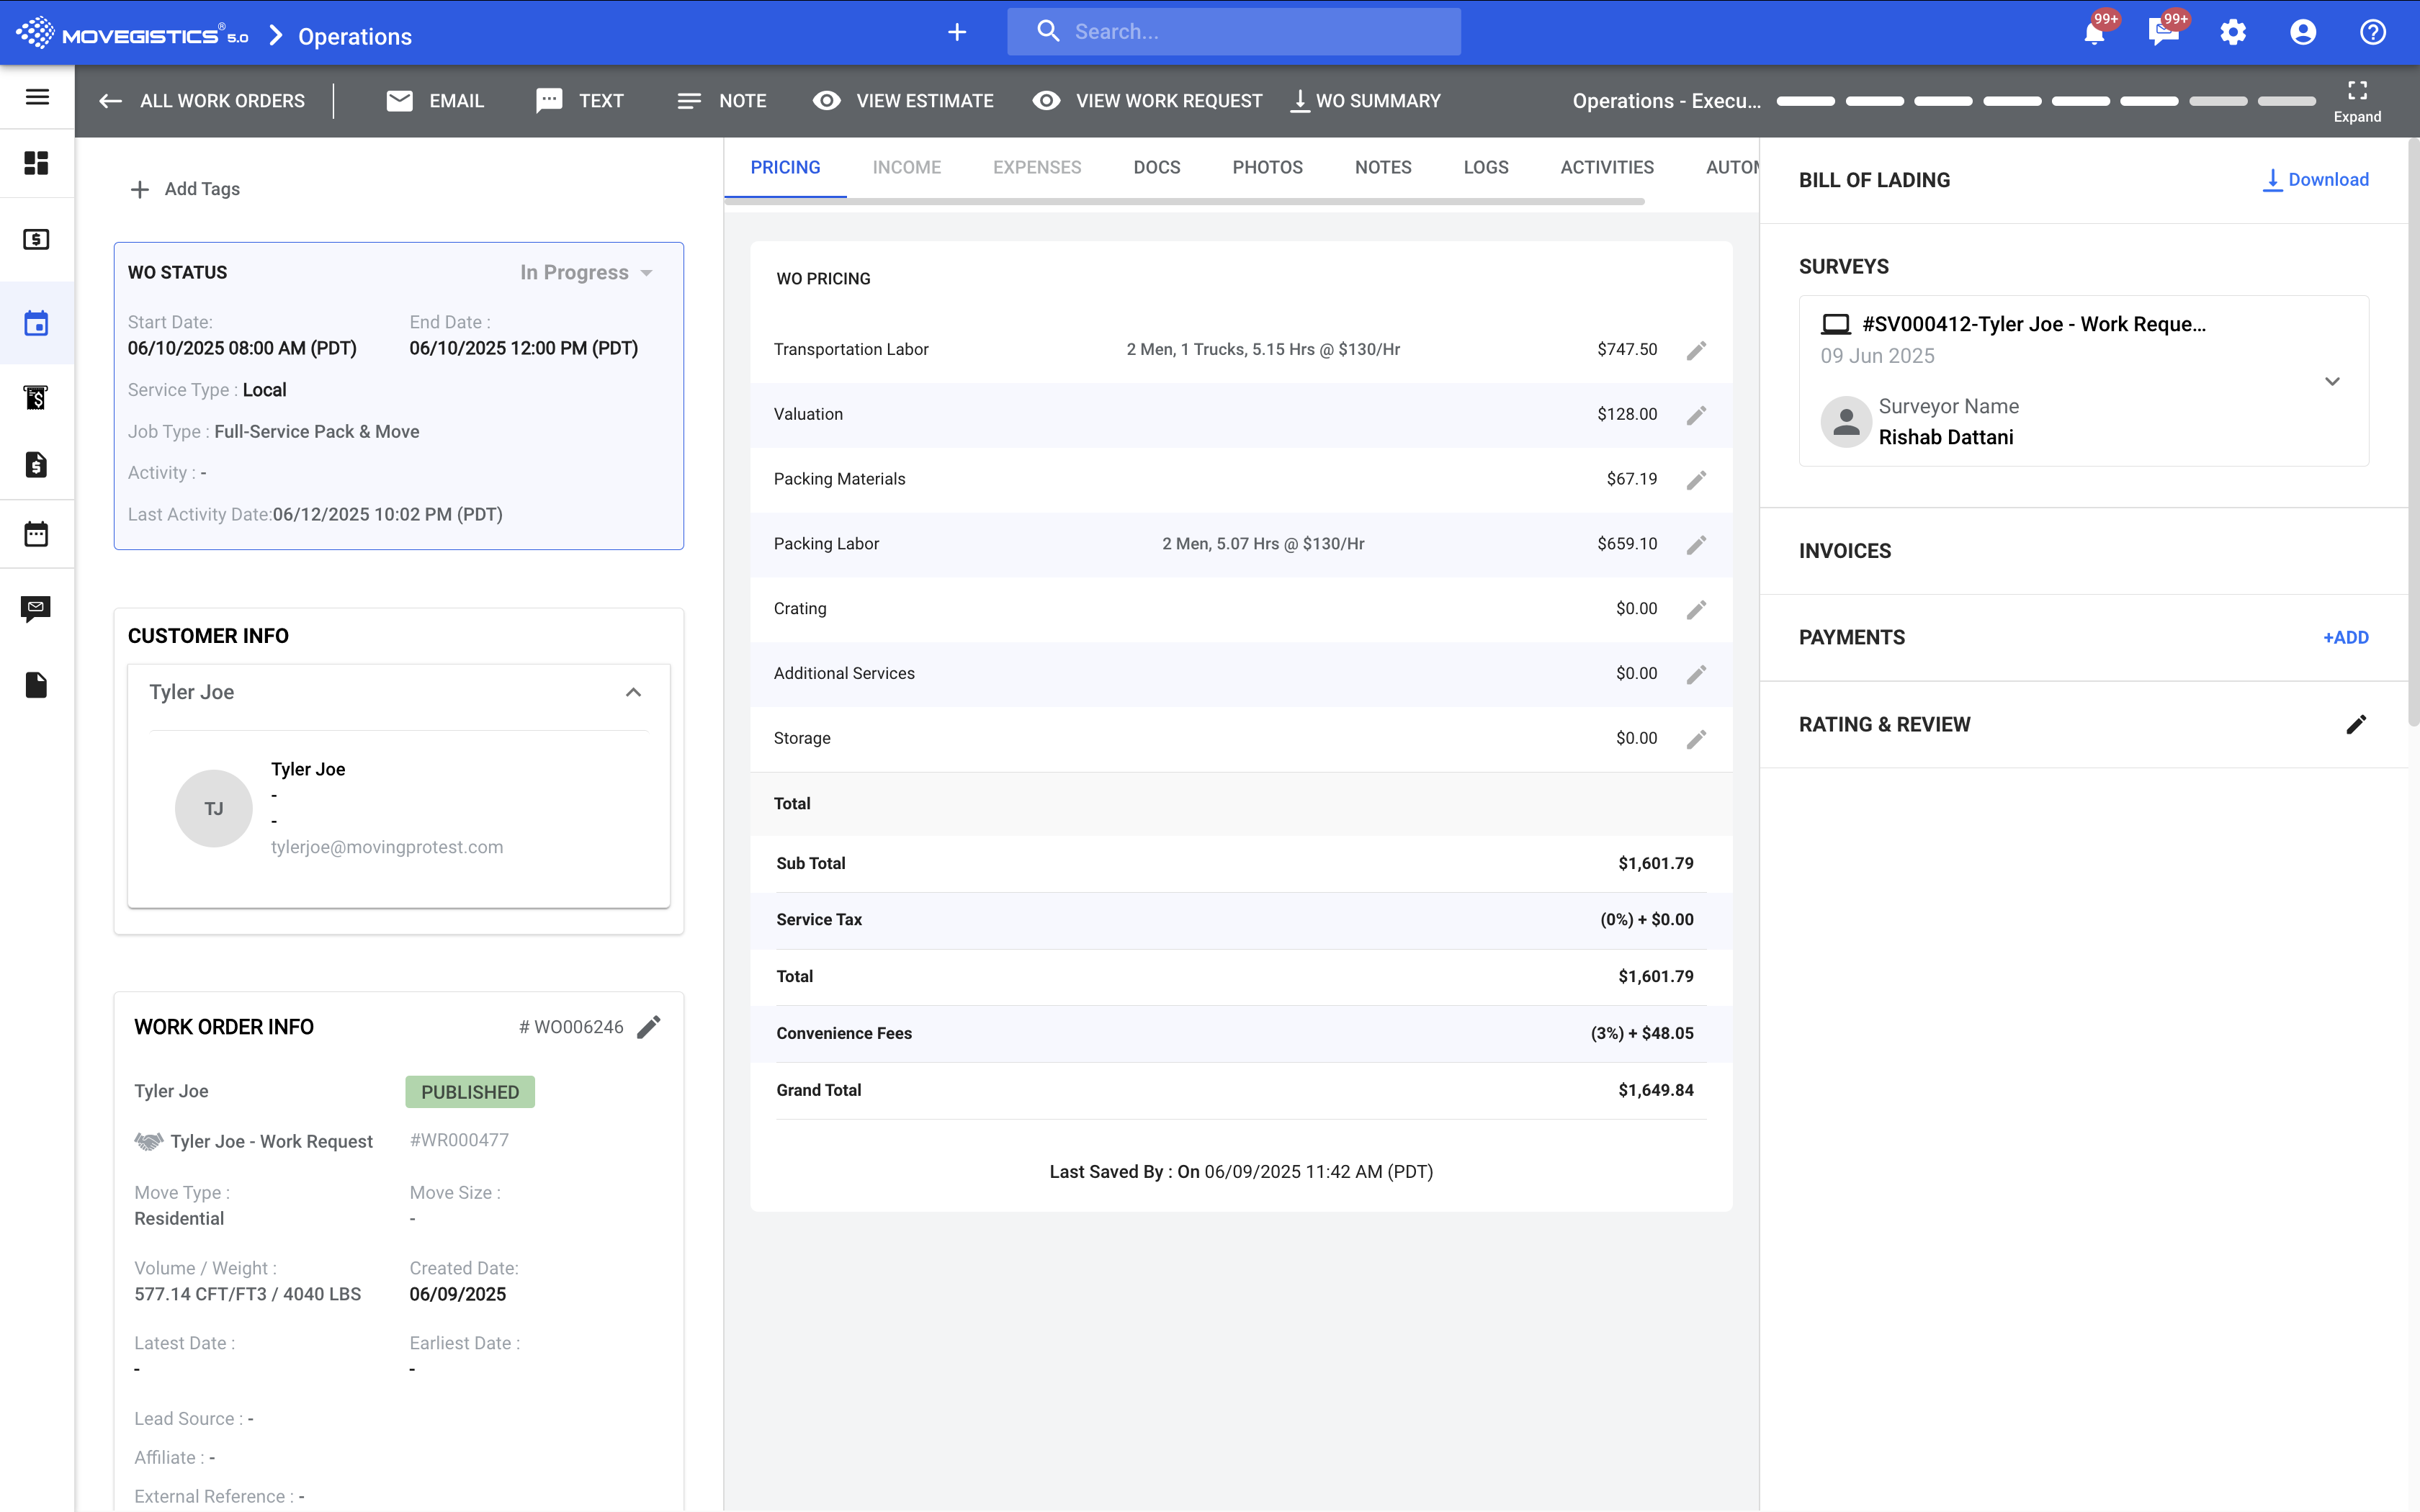Screen dimensions: 2420x1512
Task: Switch to the Docs tab
Action: [1157, 168]
